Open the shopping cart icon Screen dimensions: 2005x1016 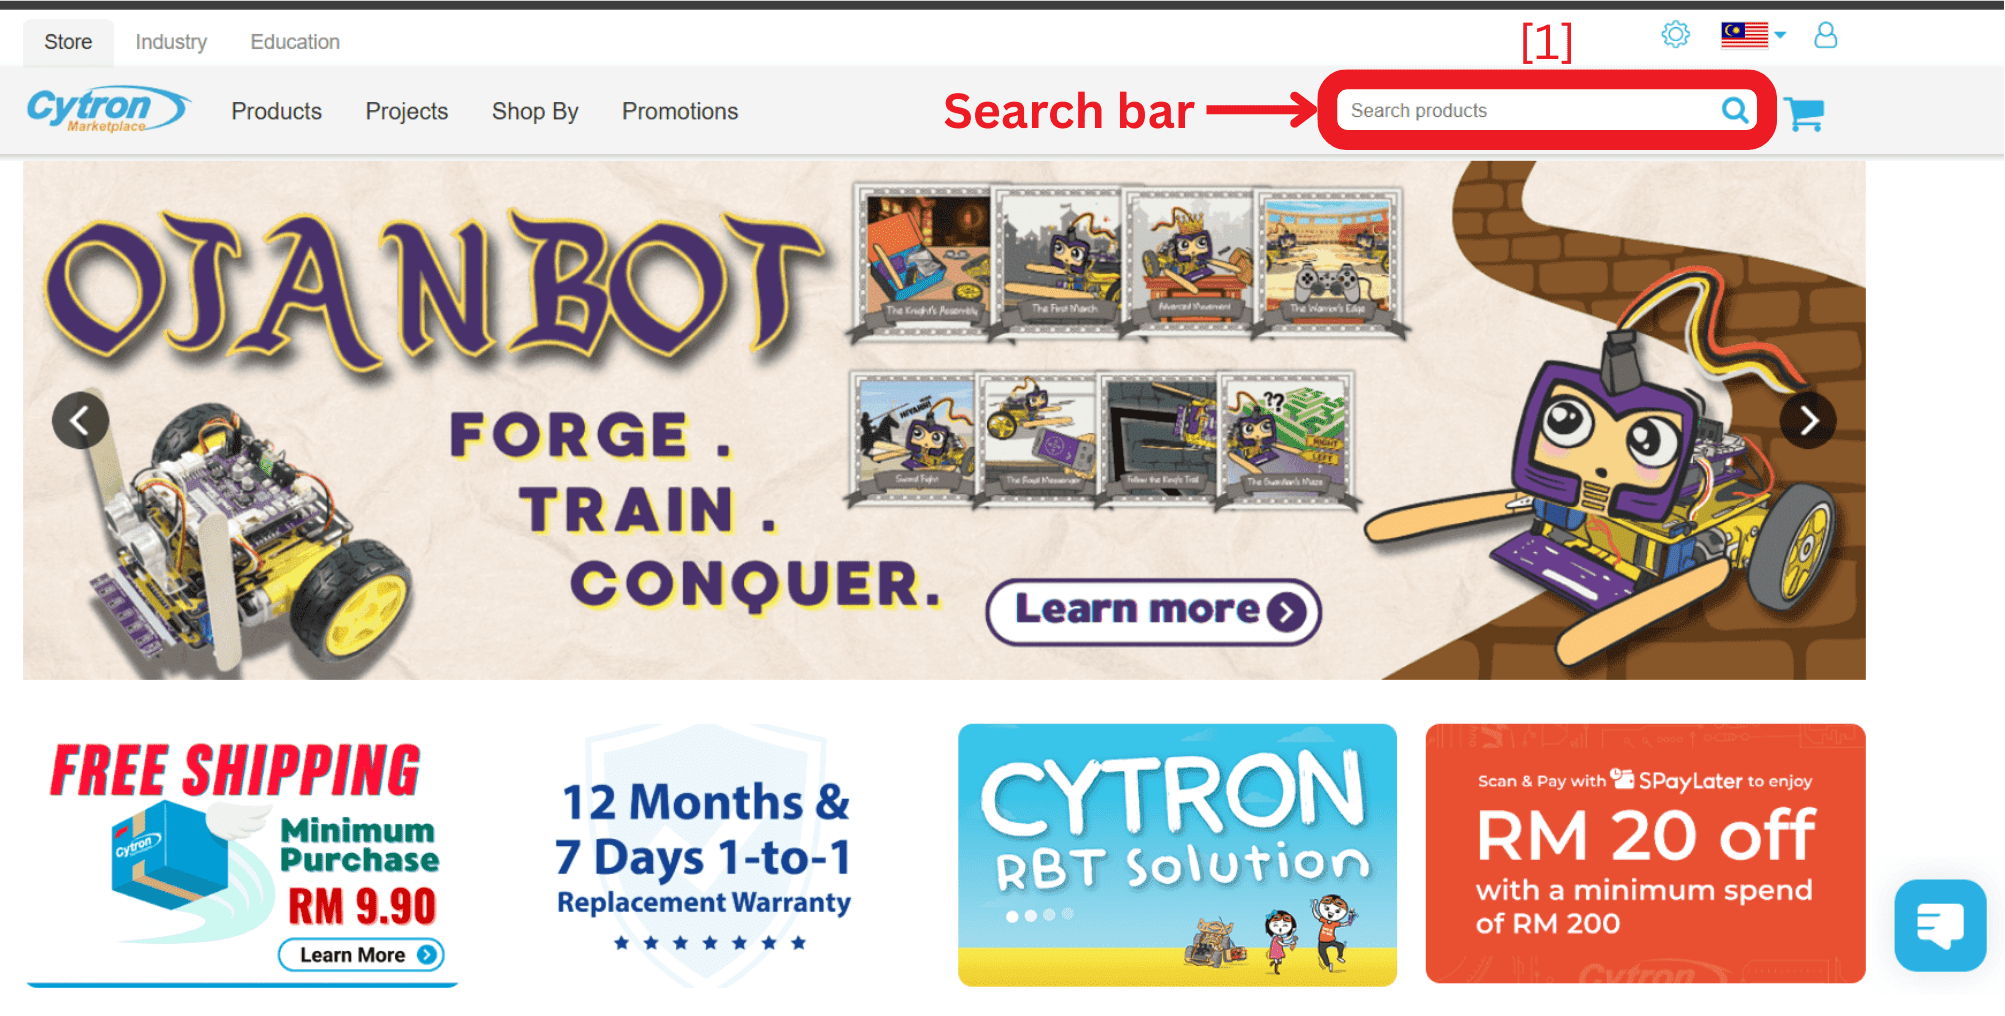1804,114
